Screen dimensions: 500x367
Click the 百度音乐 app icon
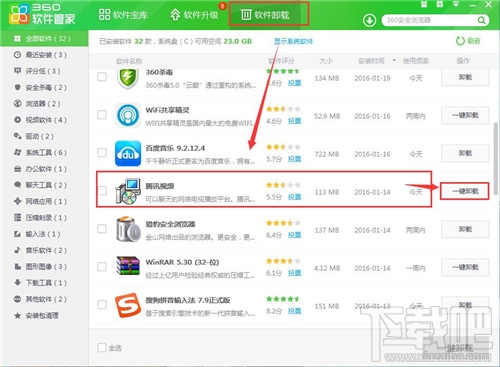click(x=128, y=153)
